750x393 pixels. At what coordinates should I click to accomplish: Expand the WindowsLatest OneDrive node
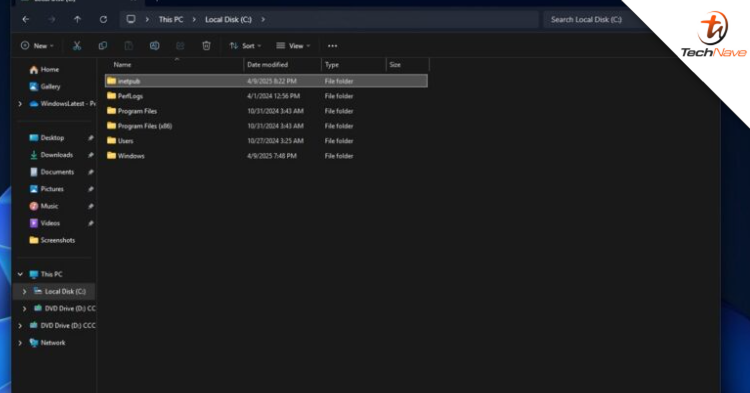click(x=20, y=104)
